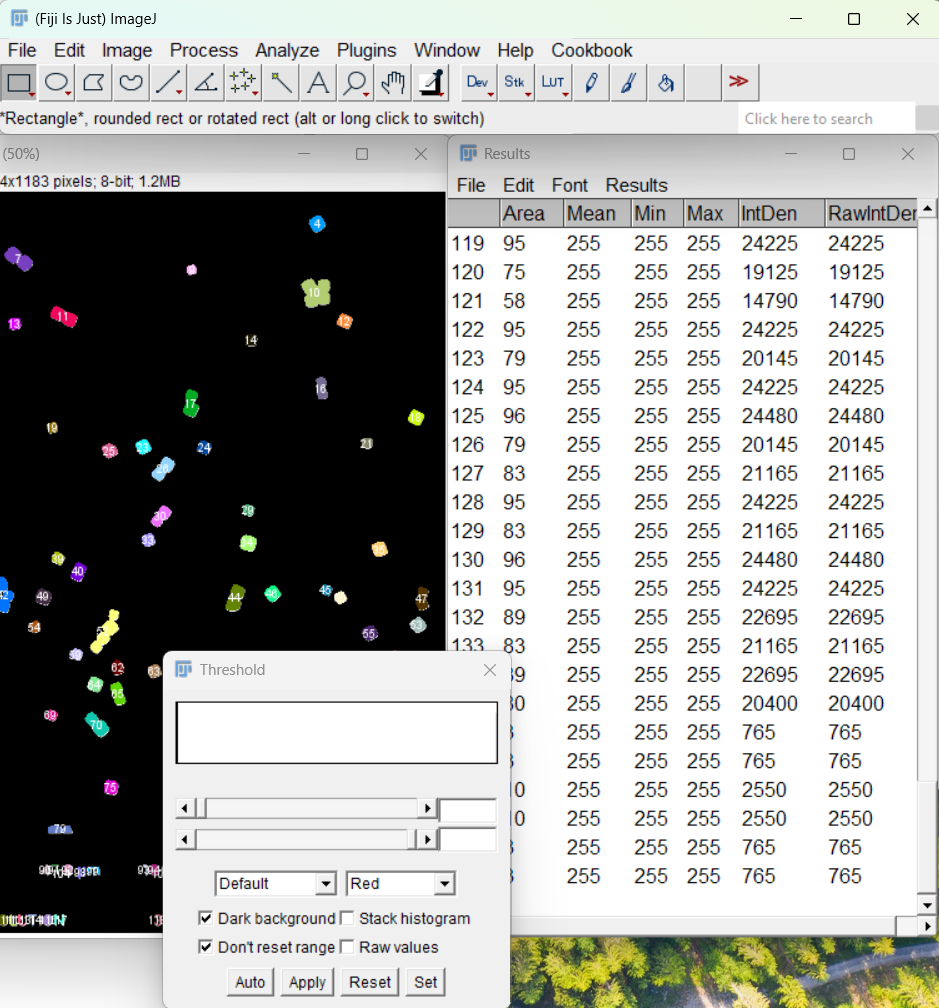Select the Paintbrush tool
939x1008 pixels.
[628, 83]
